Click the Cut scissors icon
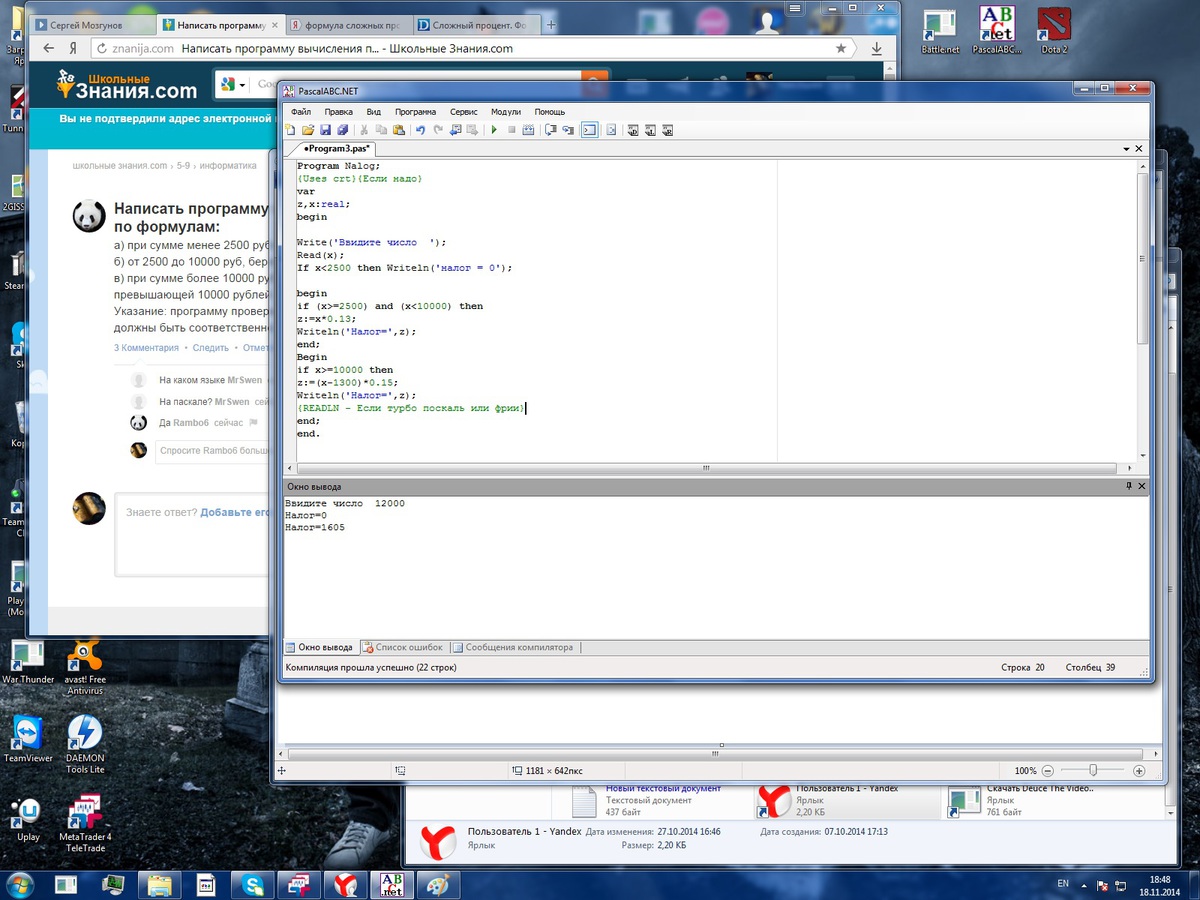1200x900 pixels. pyautogui.click(x=364, y=130)
